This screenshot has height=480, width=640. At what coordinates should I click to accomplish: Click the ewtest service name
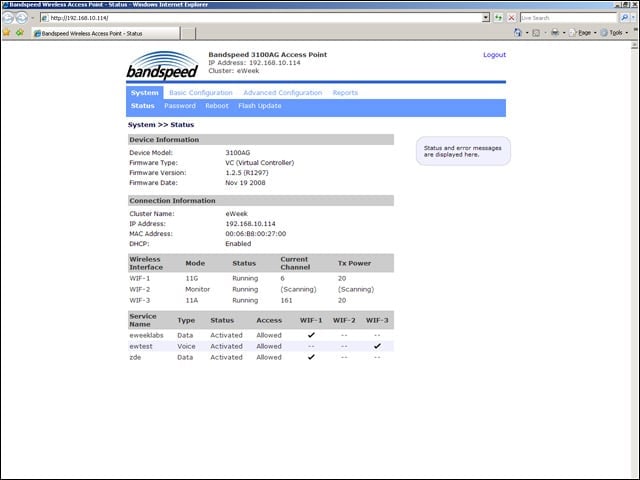coord(141,346)
